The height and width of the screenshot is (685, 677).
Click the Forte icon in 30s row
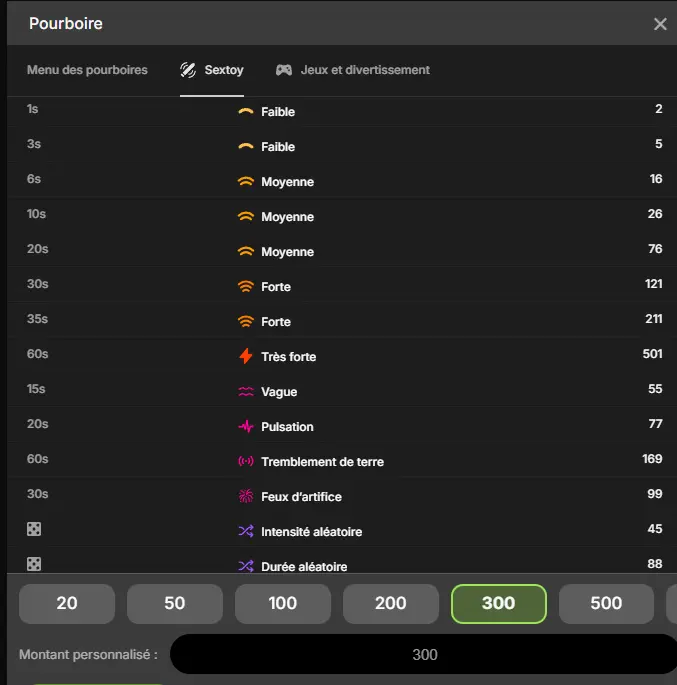pos(246,287)
